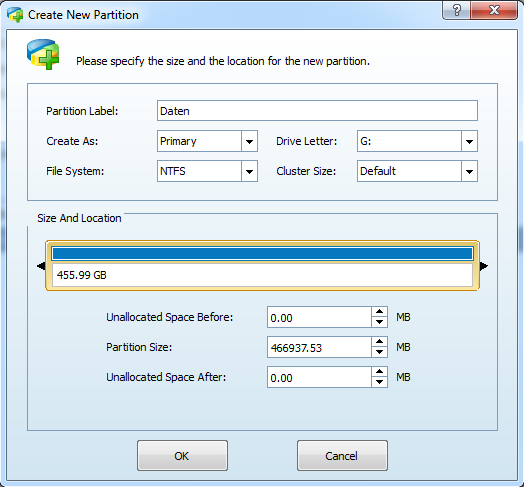Confirm partition creation with OK button
Viewport: 524px width, 487px height.
(x=182, y=456)
